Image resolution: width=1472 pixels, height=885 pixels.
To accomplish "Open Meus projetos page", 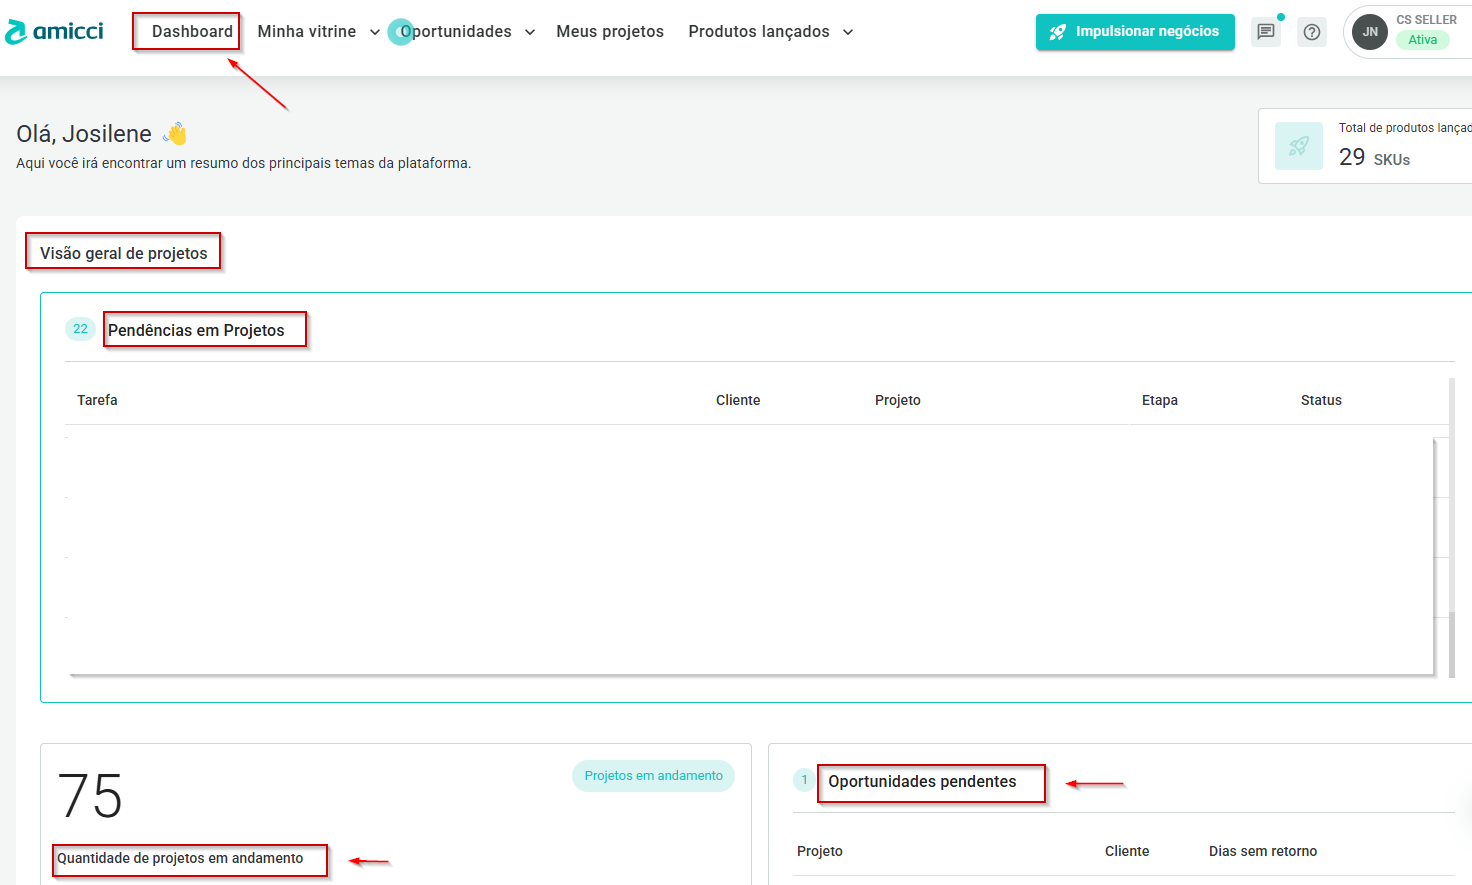I will (x=610, y=32).
